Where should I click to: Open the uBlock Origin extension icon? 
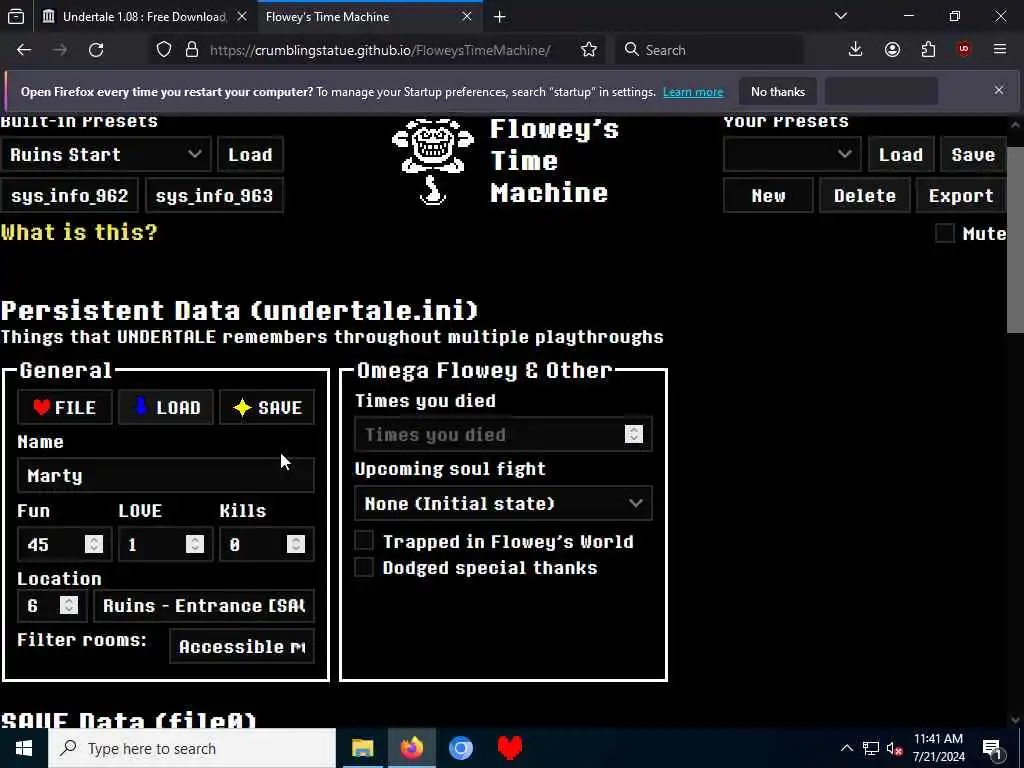pos(964,50)
